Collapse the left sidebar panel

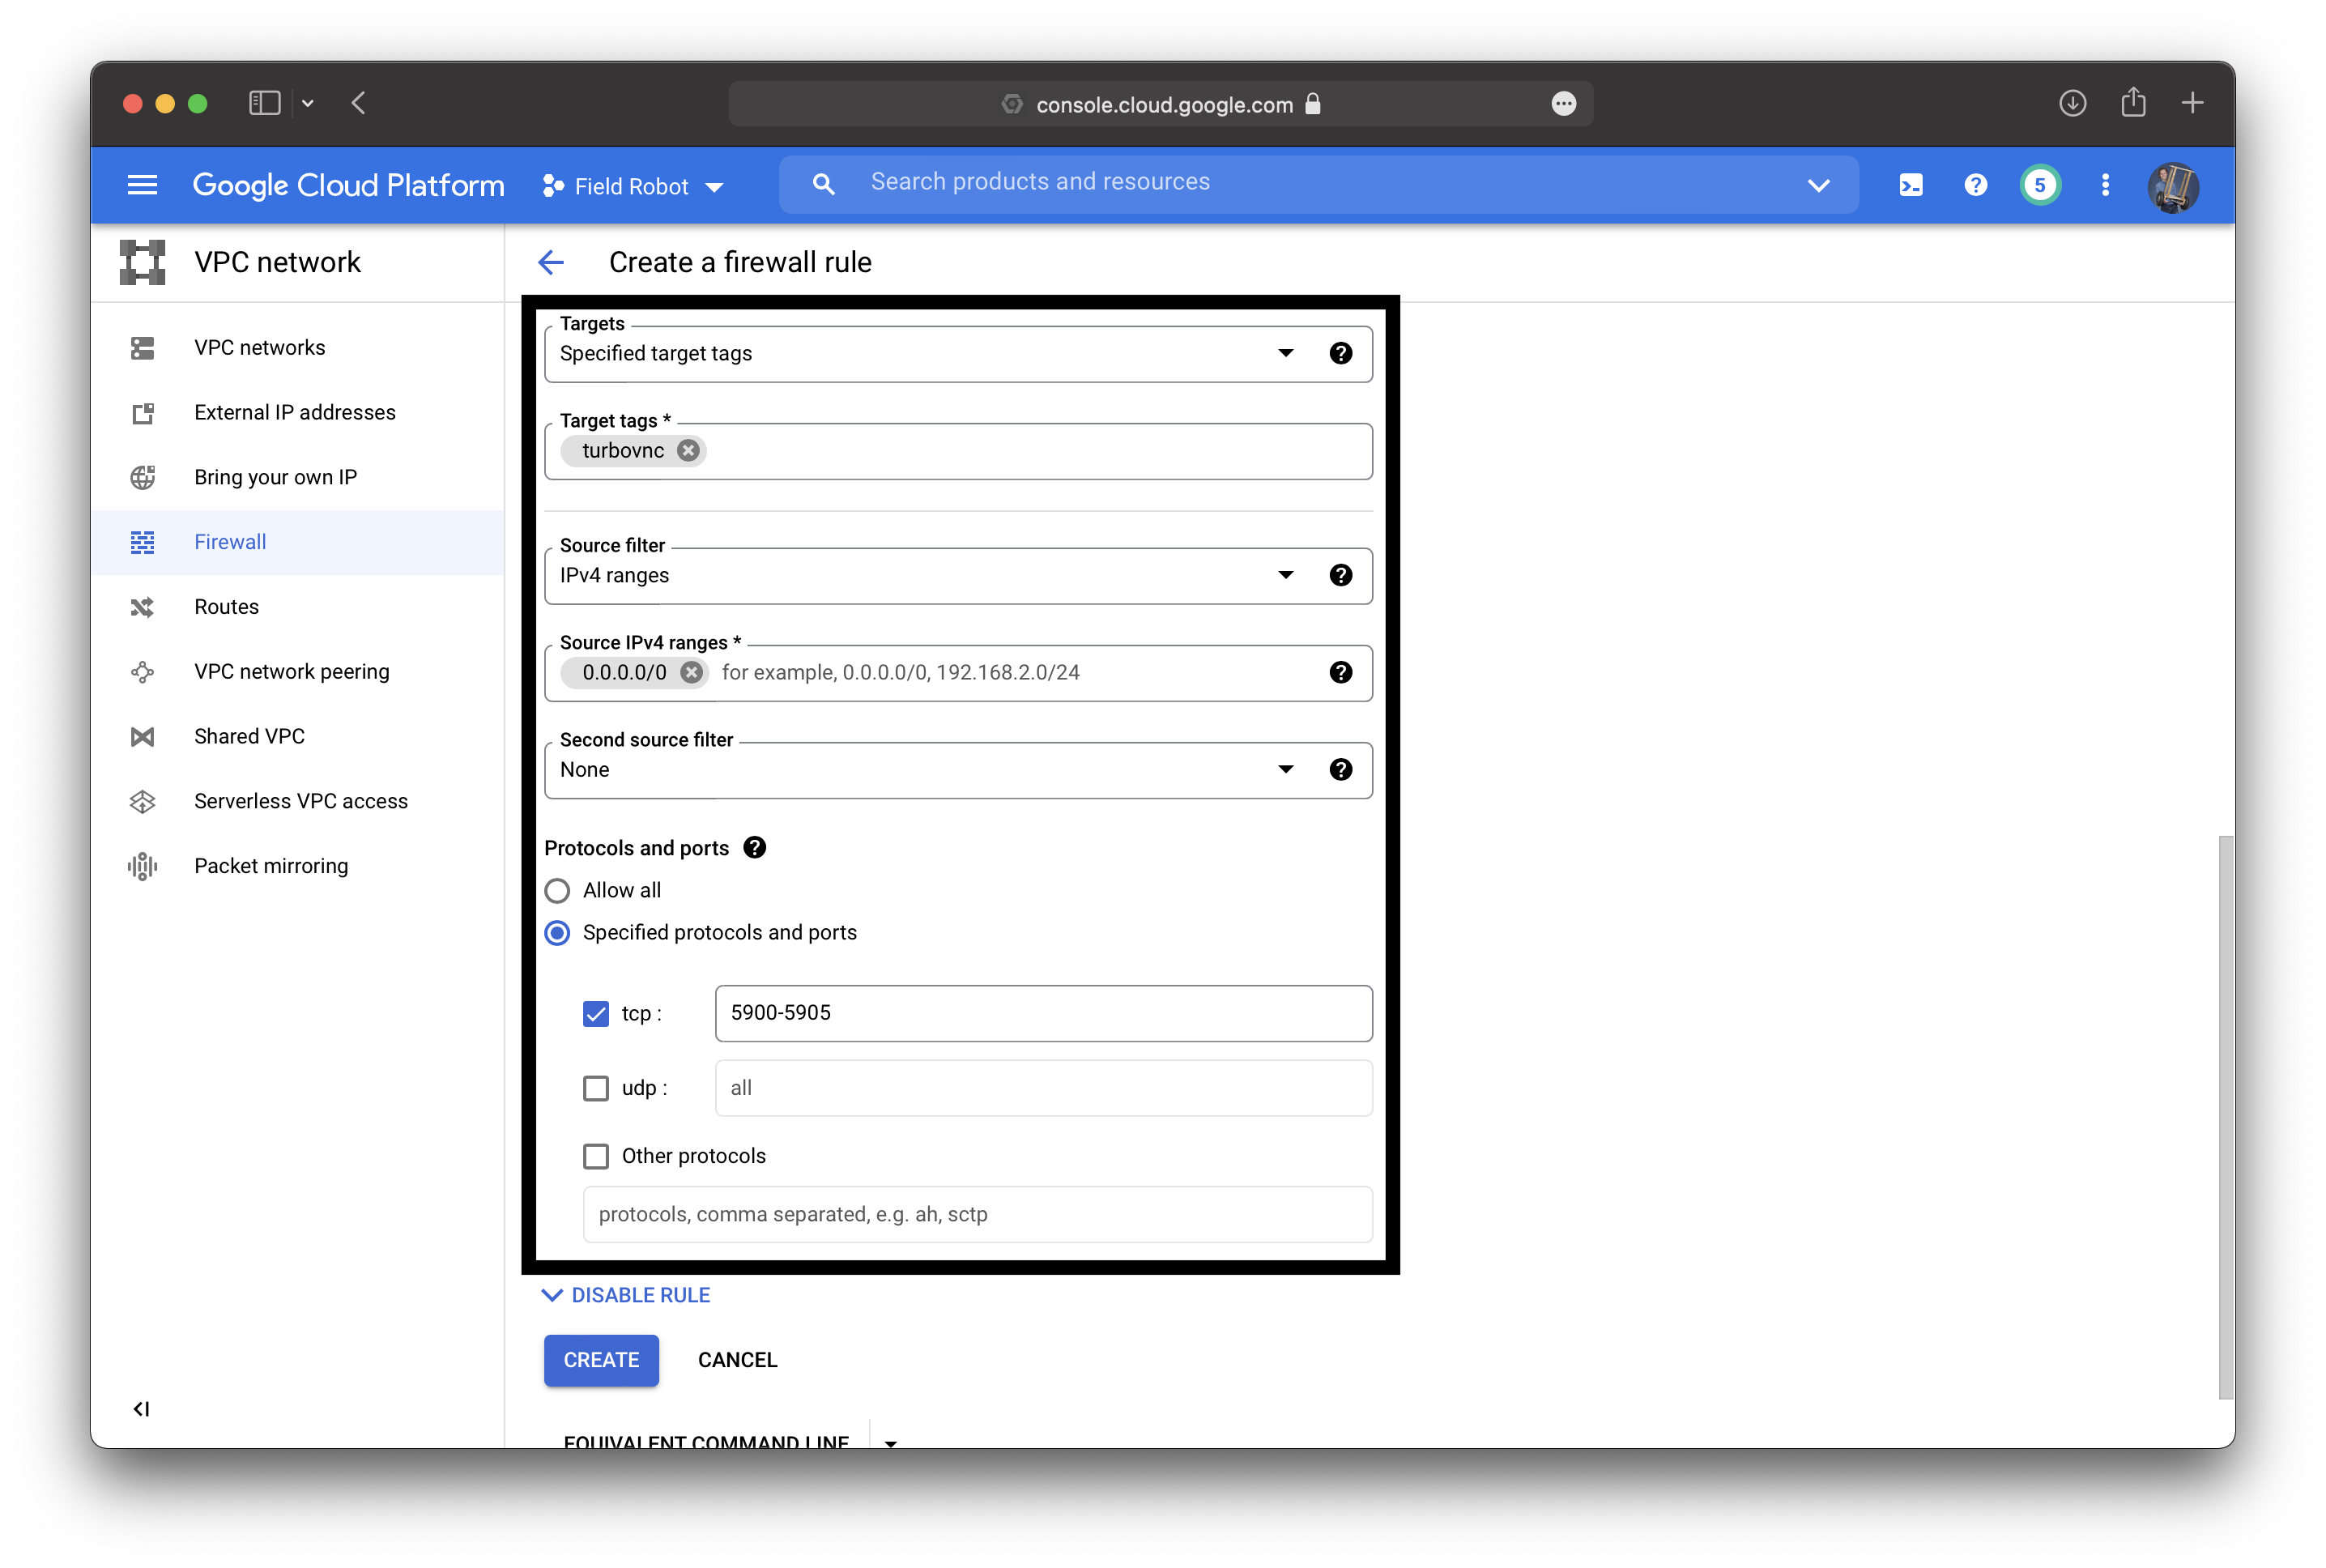point(141,1408)
